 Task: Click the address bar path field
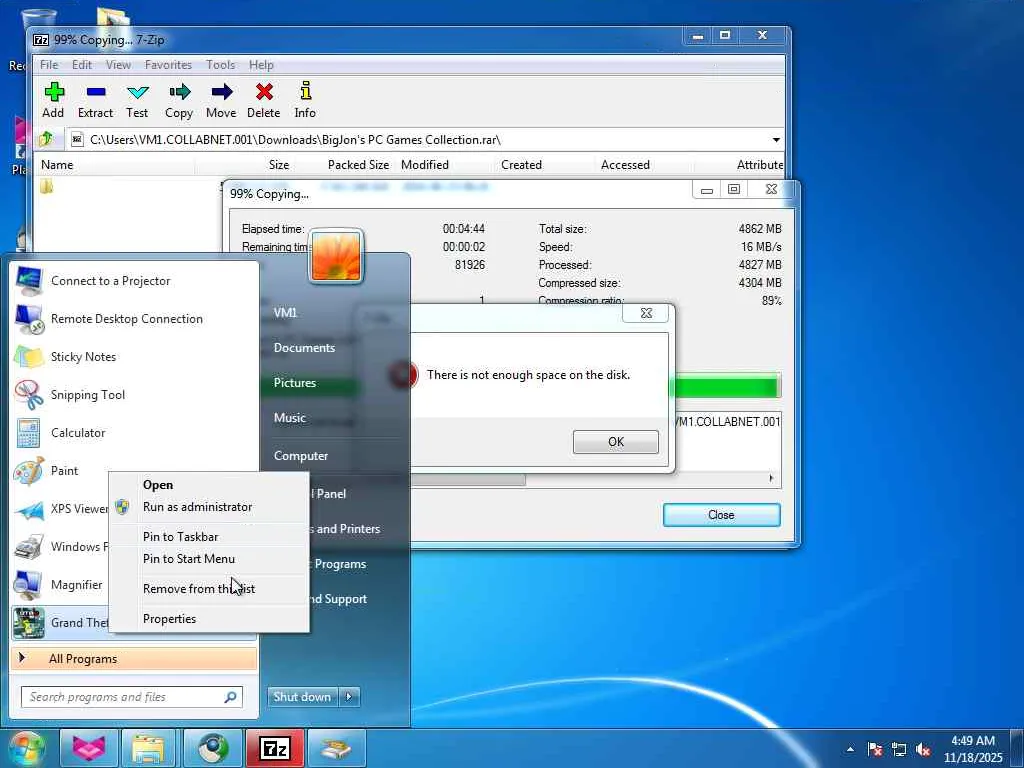(418, 140)
